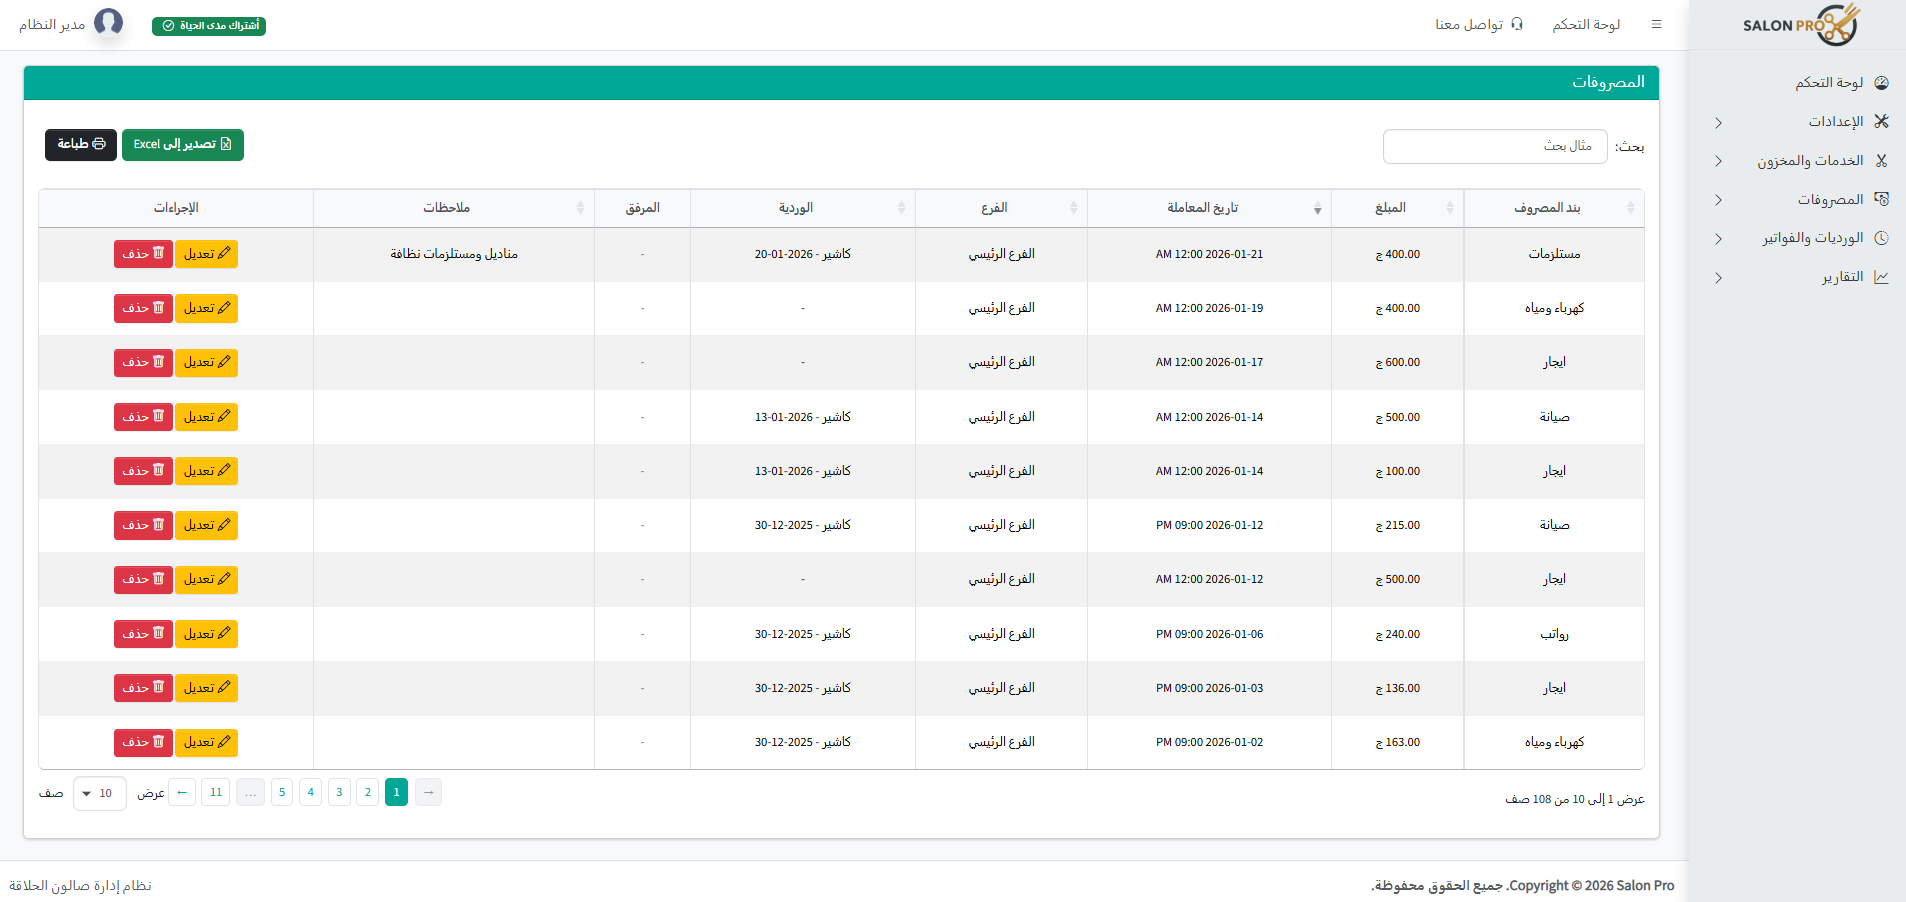Select the التقارير reports chart icon
The width and height of the screenshot is (1906, 902).
click(x=1883, y=277)
